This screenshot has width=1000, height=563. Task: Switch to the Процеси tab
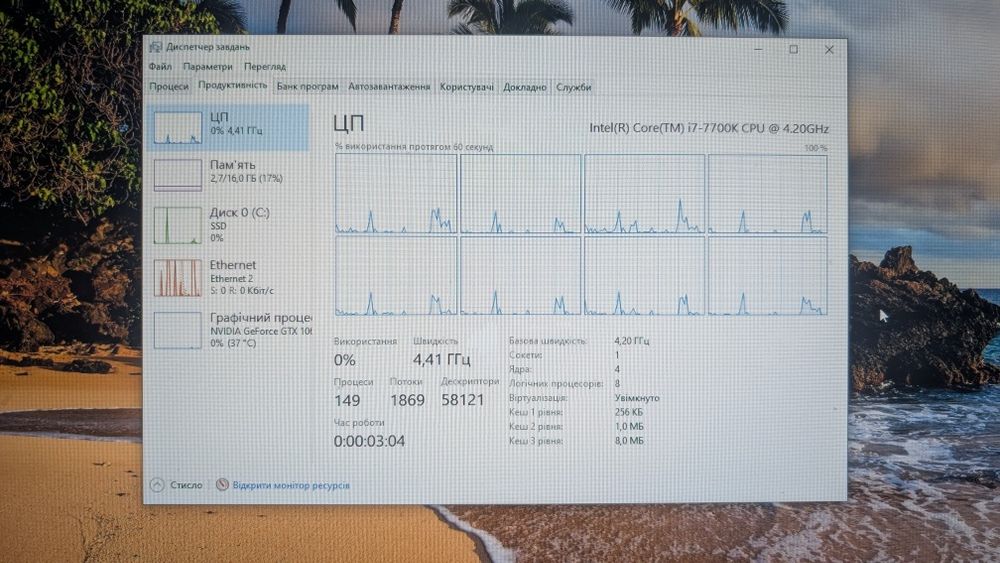168,87
